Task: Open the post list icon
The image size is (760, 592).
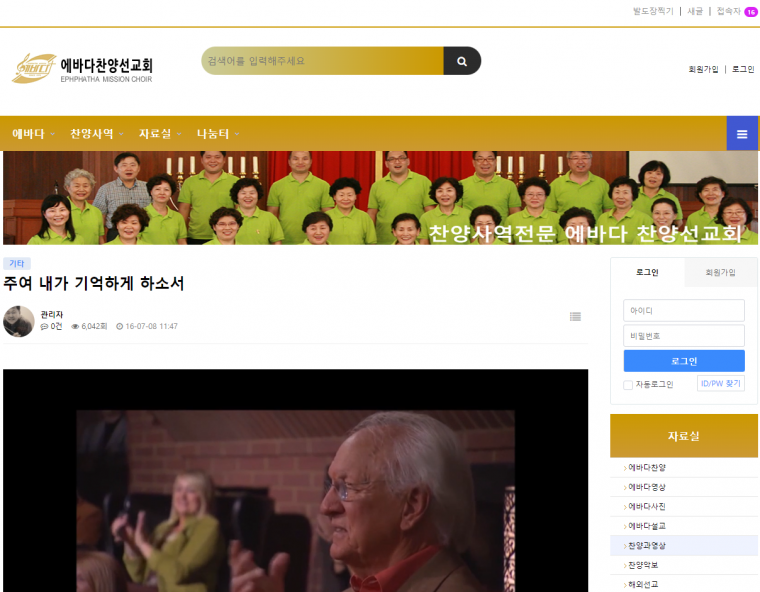Action: pyautogui.click(x=575, y=317)
